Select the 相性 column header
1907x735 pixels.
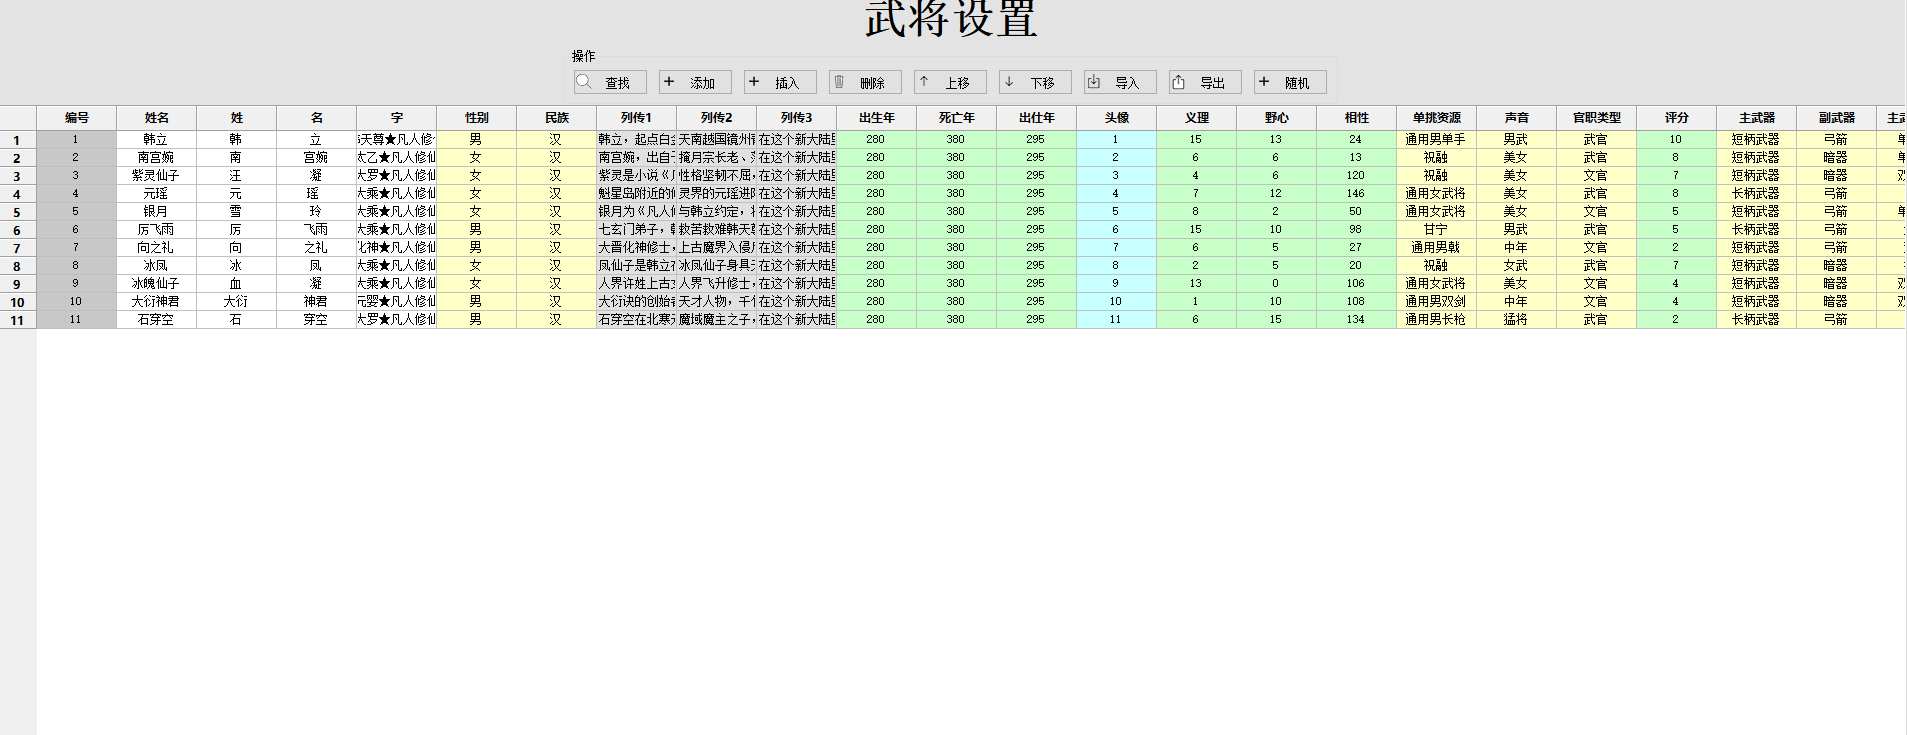click(x=1357, y=118)
